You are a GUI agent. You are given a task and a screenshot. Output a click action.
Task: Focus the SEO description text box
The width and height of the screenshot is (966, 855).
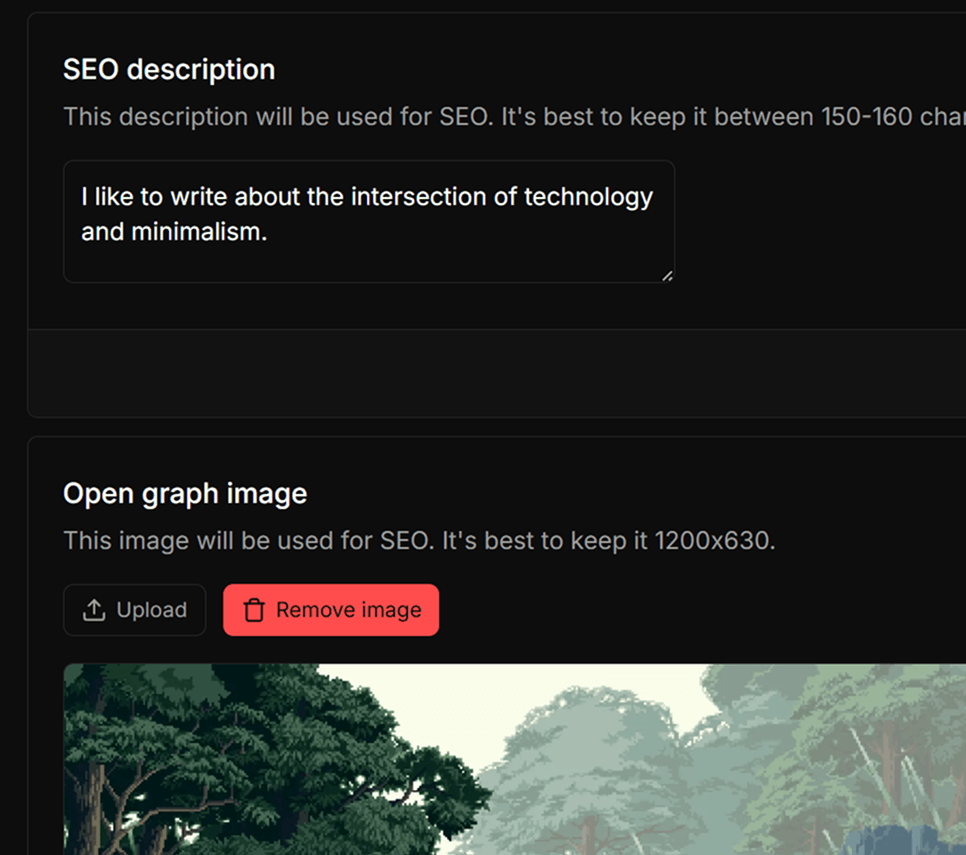pos(368,221)
